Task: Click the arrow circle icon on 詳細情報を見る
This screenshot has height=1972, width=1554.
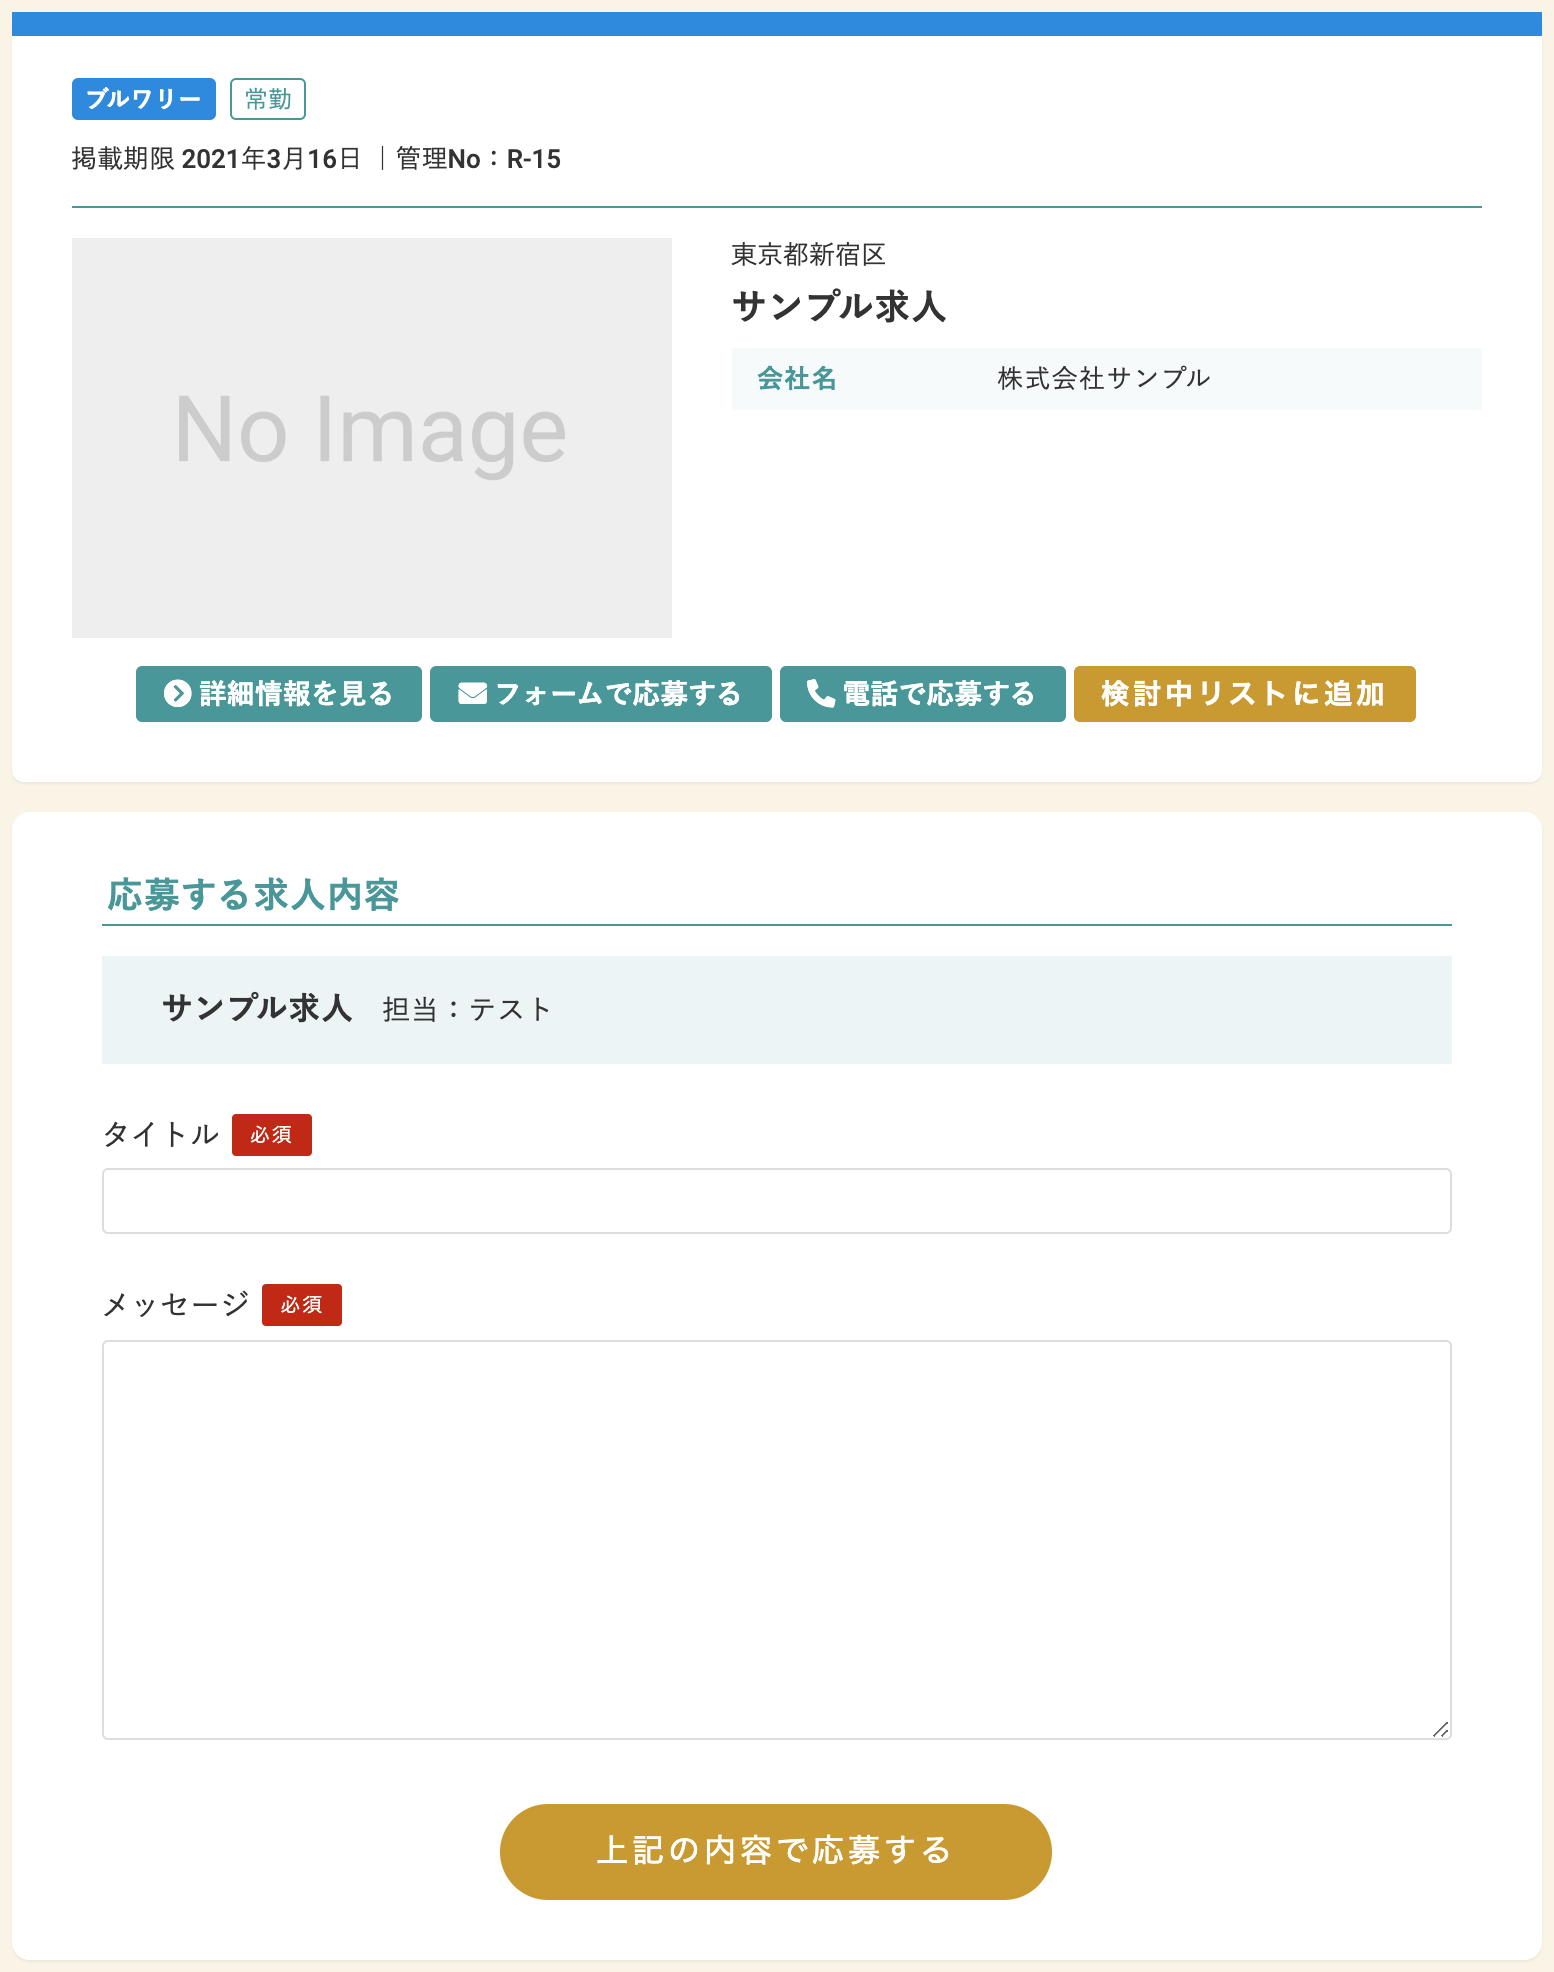Action: (x=177, y=694)
